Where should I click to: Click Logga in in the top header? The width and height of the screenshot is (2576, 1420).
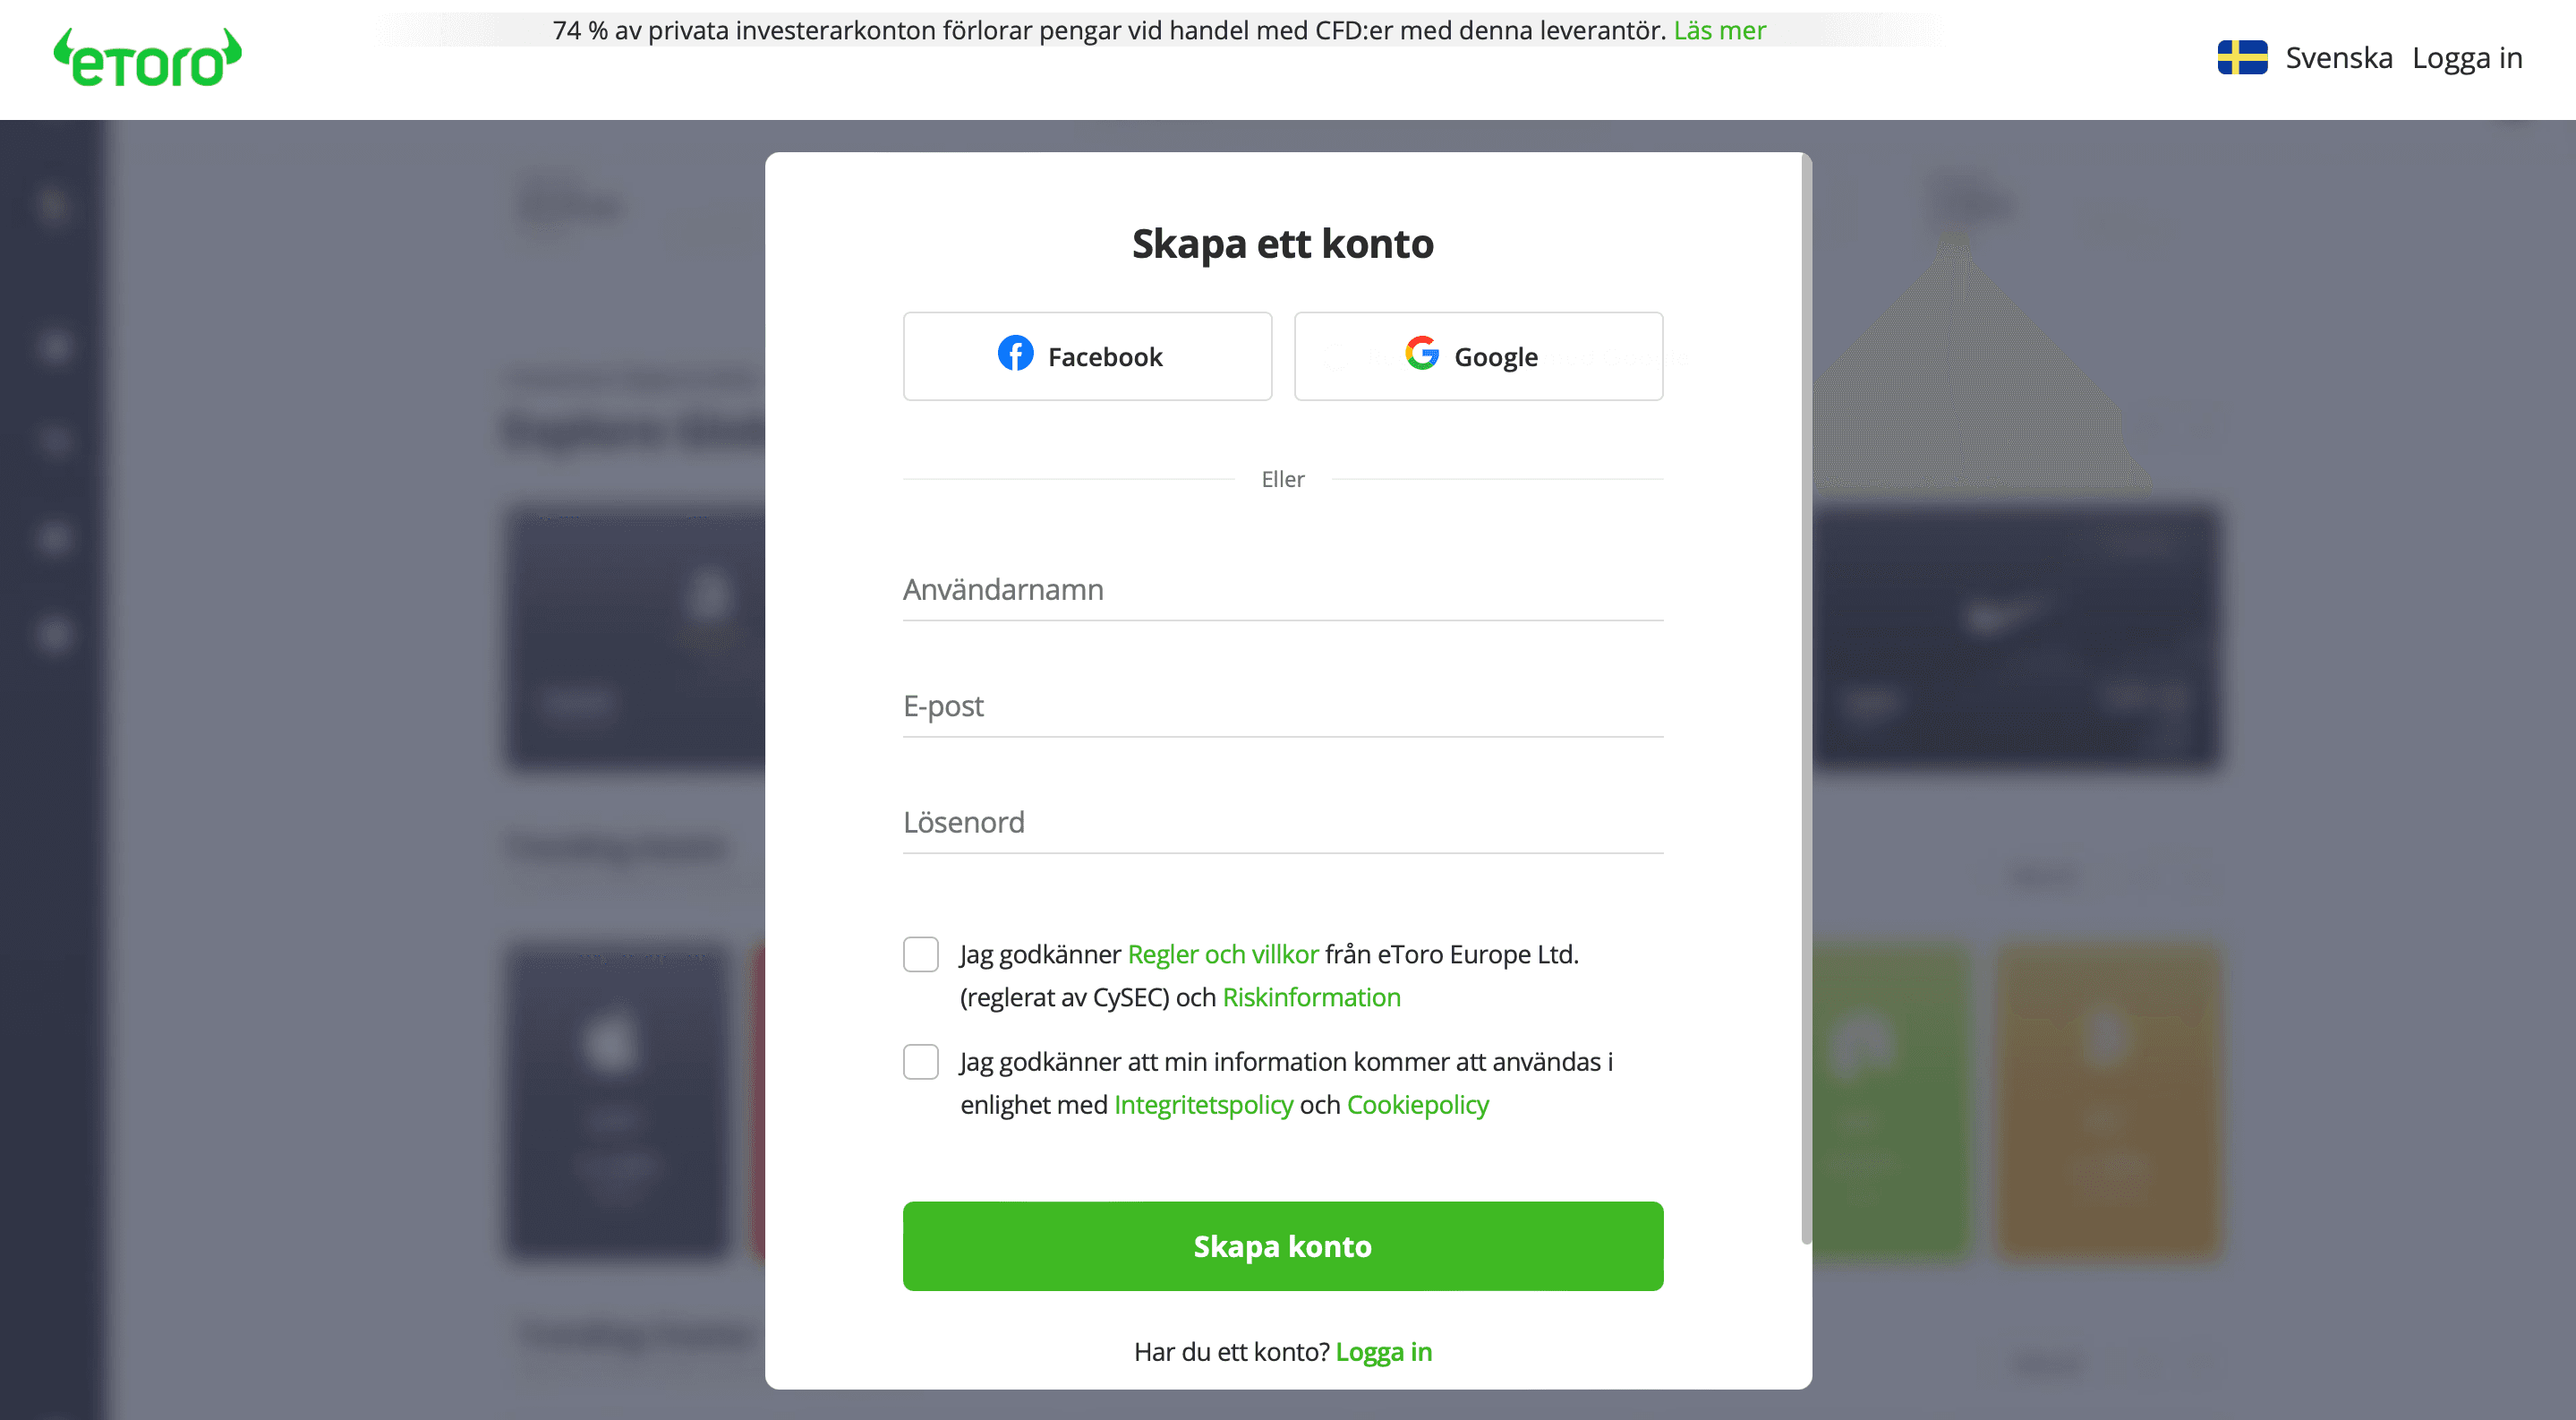pyautogui.click(x=2466, y=58)
